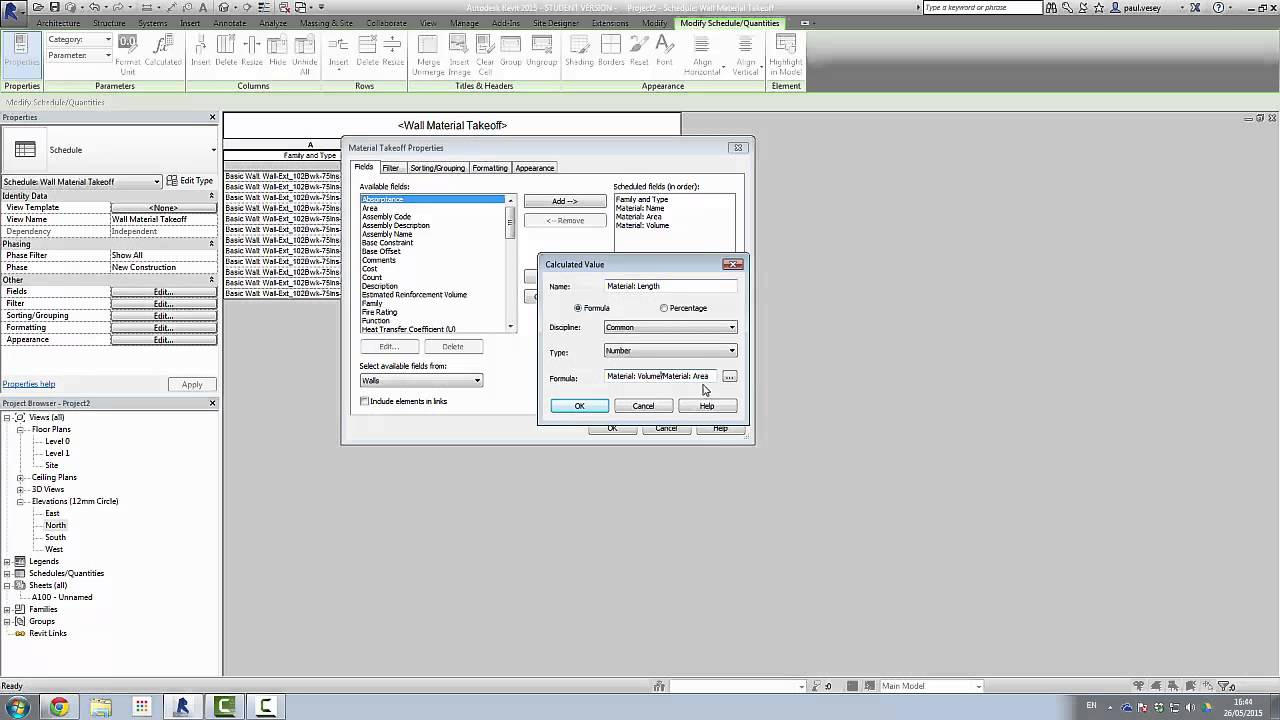This screenshot has width=1280, height=720.
Task: Open the Type dropdown showing Number
Action: point(670,350)
